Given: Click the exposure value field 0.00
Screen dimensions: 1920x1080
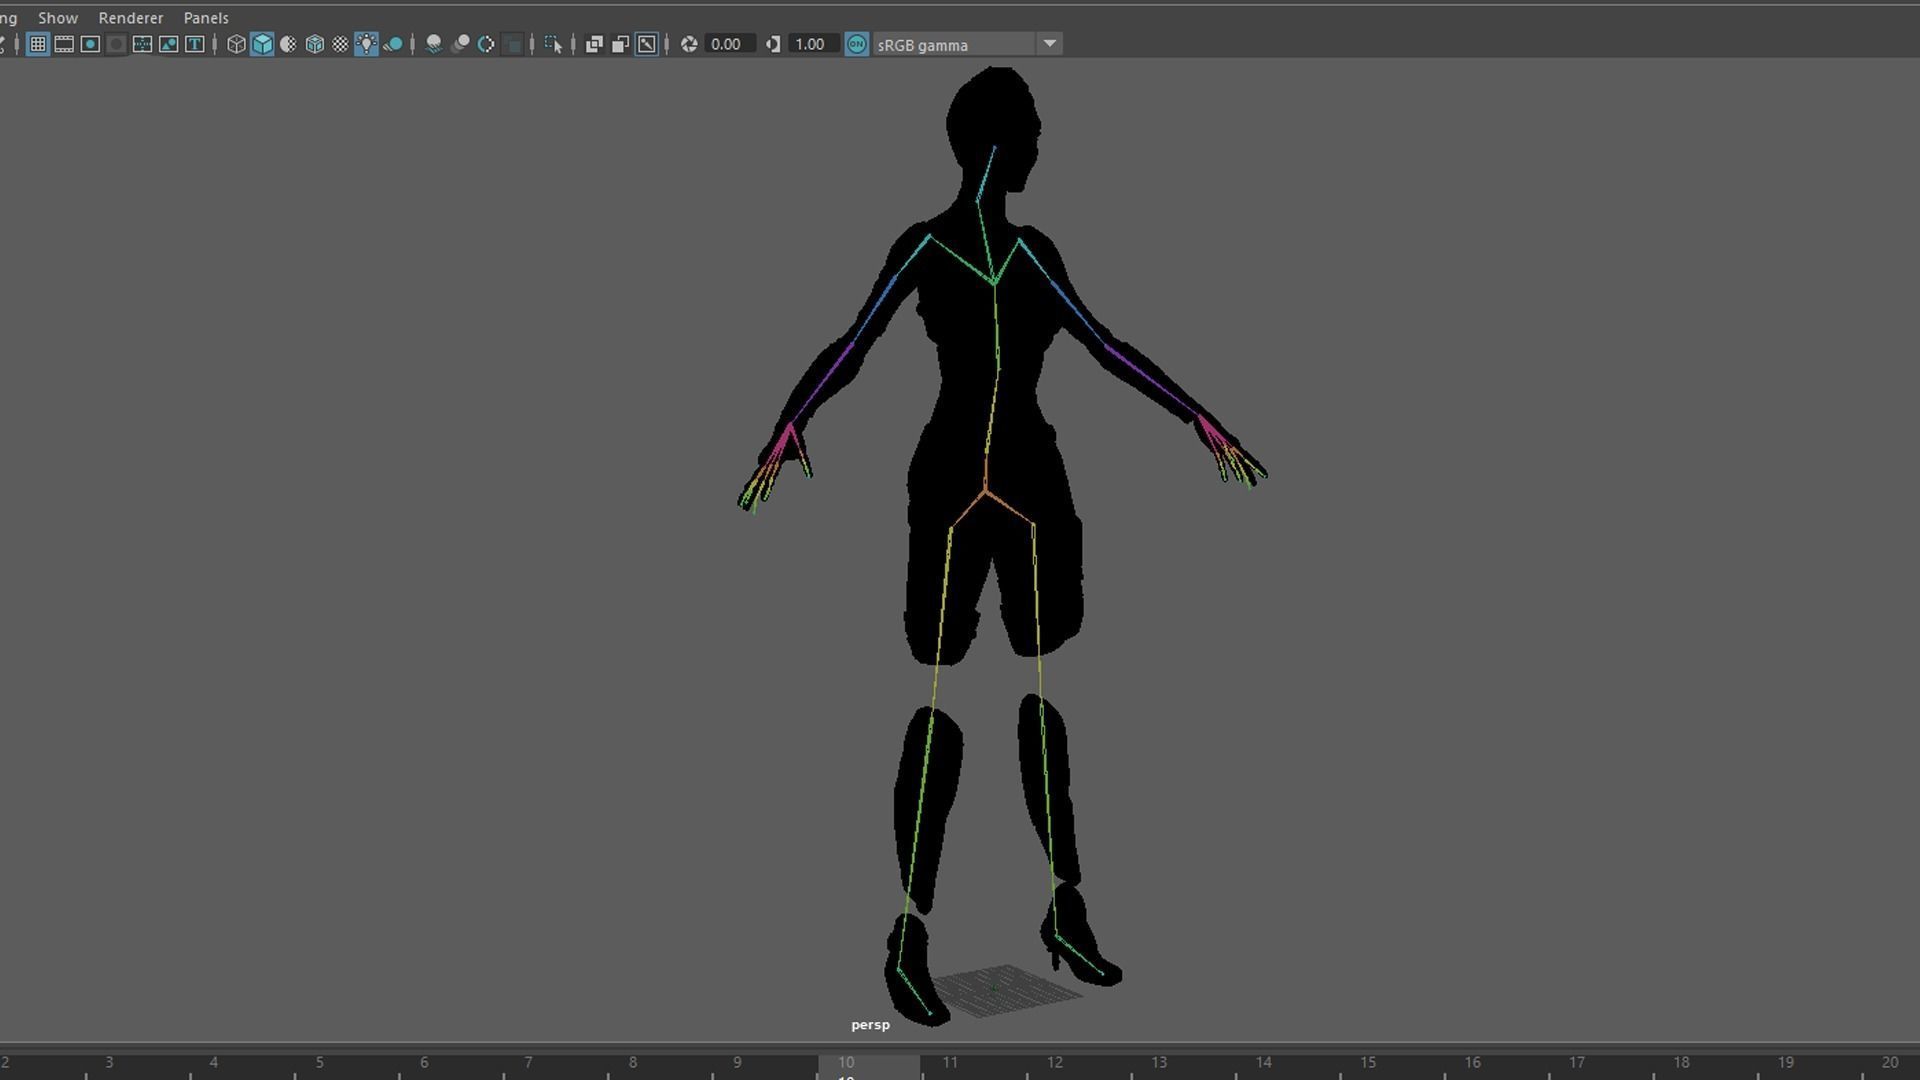Looking at the screenshot, I should pyautogui.click(x=727, y=44).
